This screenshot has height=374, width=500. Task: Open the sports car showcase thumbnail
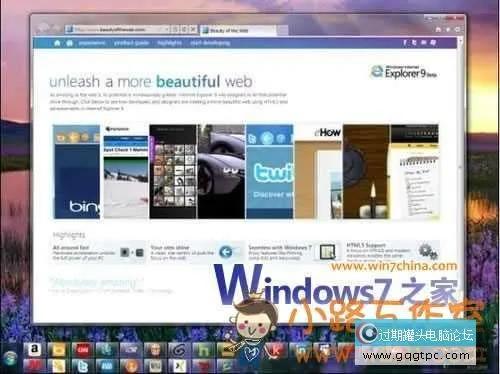(221, 172)
